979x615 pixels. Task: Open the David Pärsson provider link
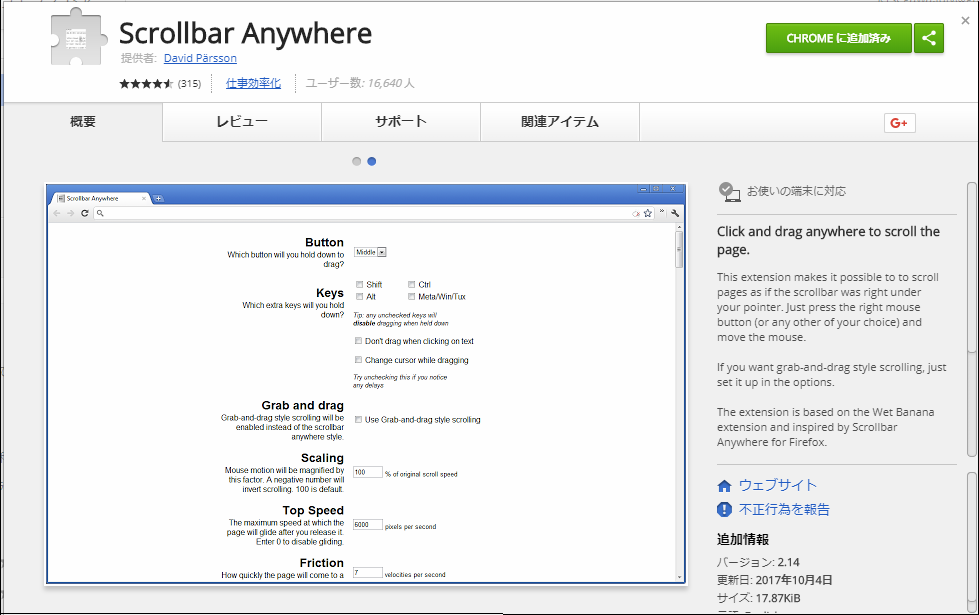200,58
